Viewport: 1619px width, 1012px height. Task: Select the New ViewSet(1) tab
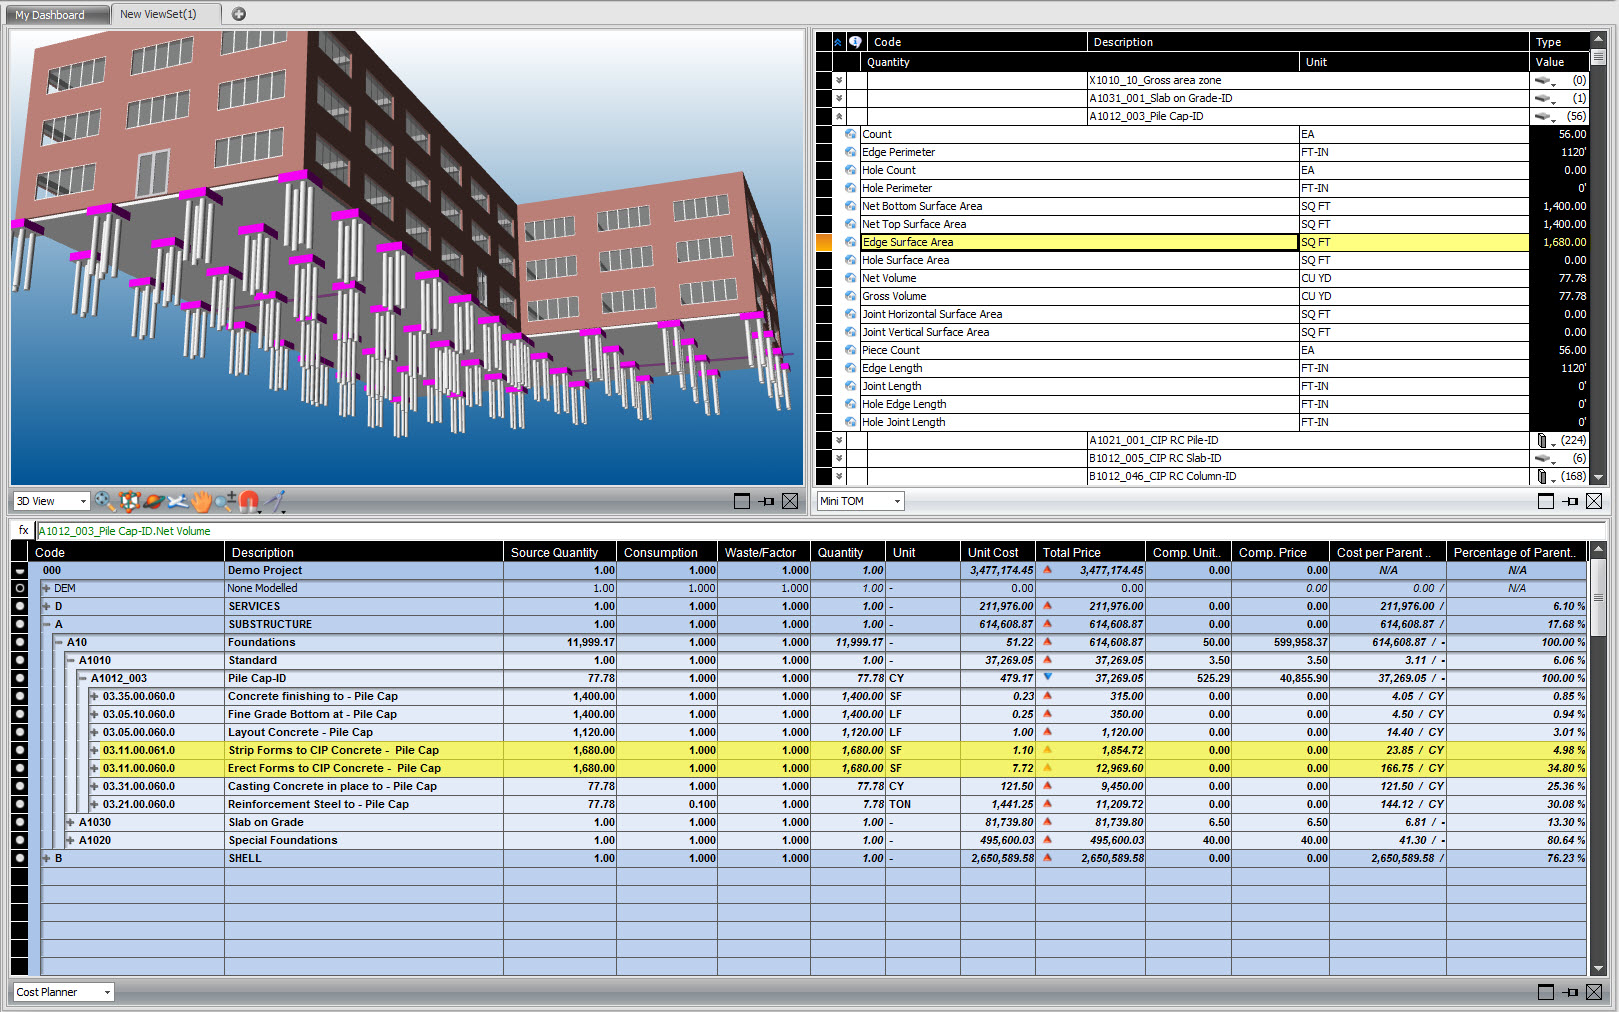point(158,14)
